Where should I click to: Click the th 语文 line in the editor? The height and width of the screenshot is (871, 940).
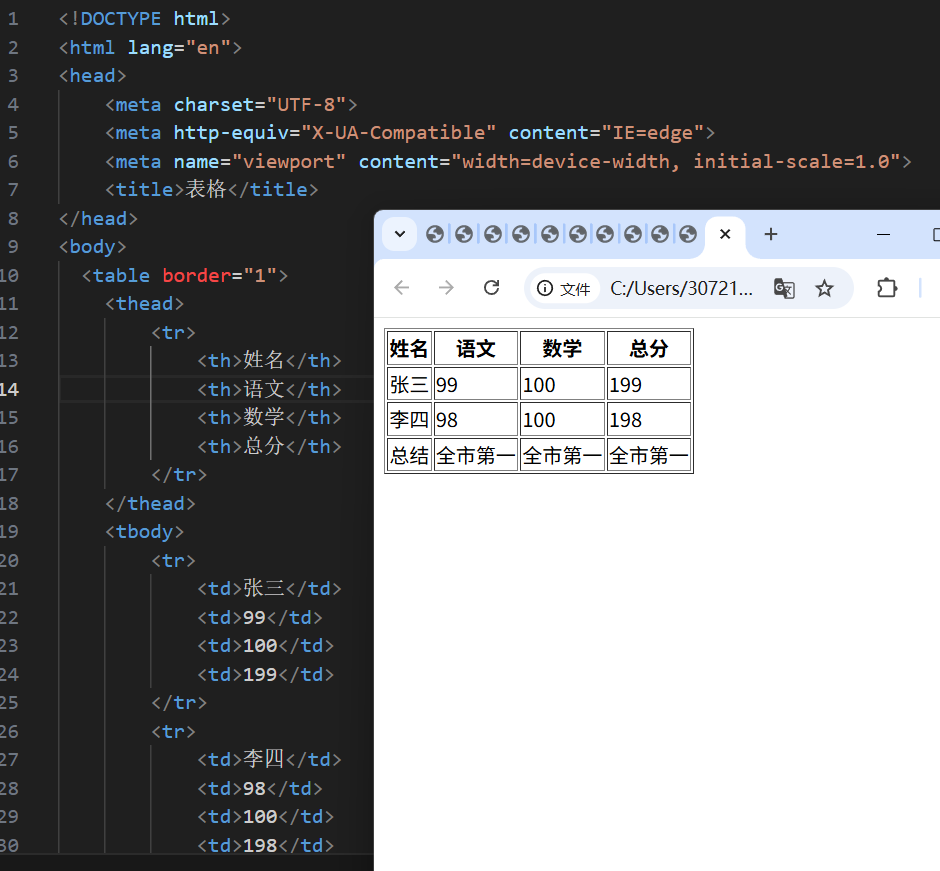pyautogui.click(x=270, y=390)
